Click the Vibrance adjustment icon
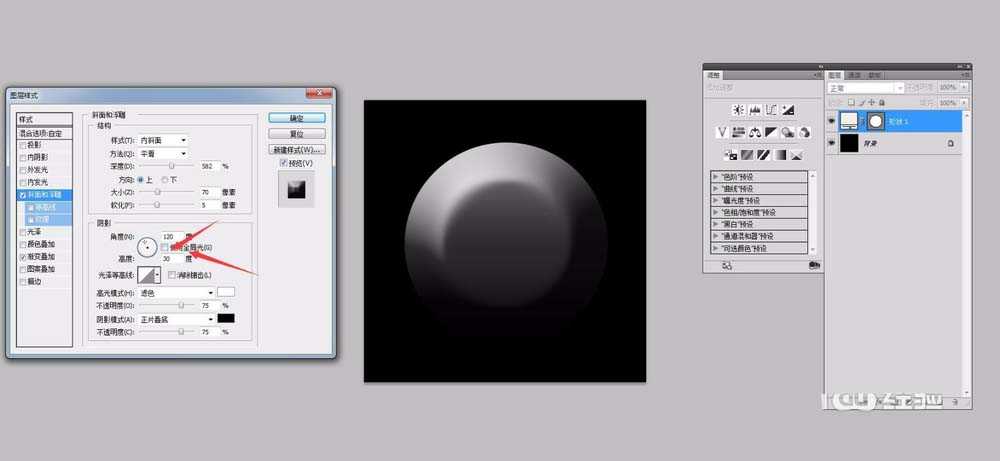Image resolution: width=1000 pixels, height=461 pixels. [x=722, y=132]
